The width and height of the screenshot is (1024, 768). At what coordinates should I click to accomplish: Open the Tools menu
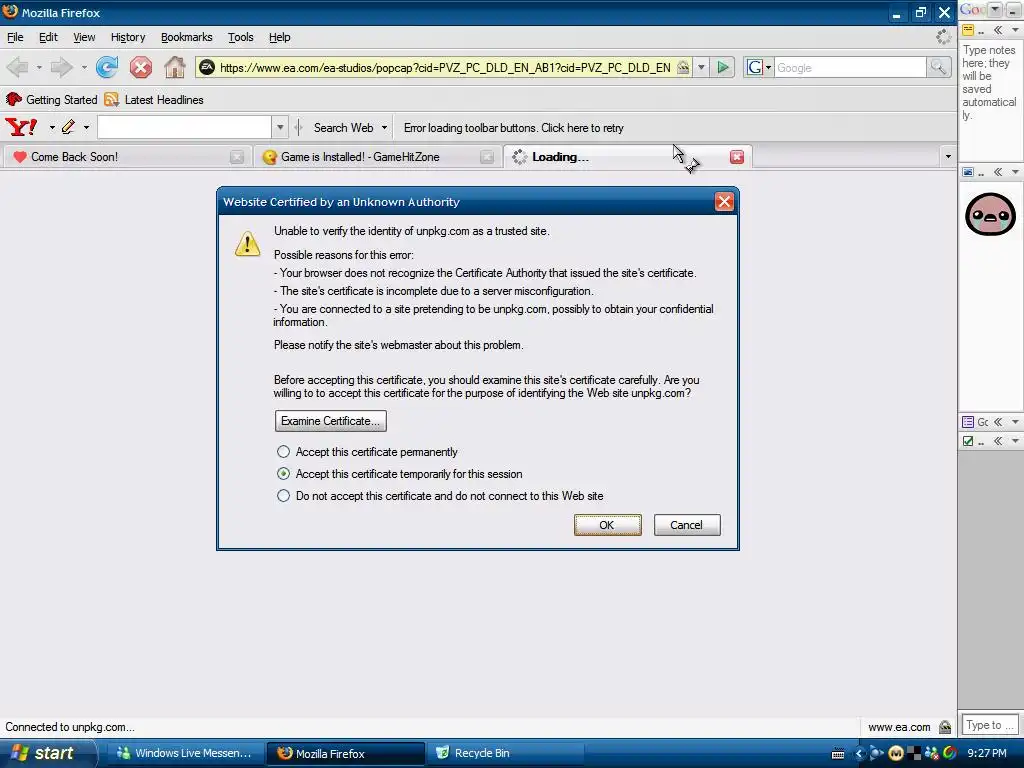(240, 37)
